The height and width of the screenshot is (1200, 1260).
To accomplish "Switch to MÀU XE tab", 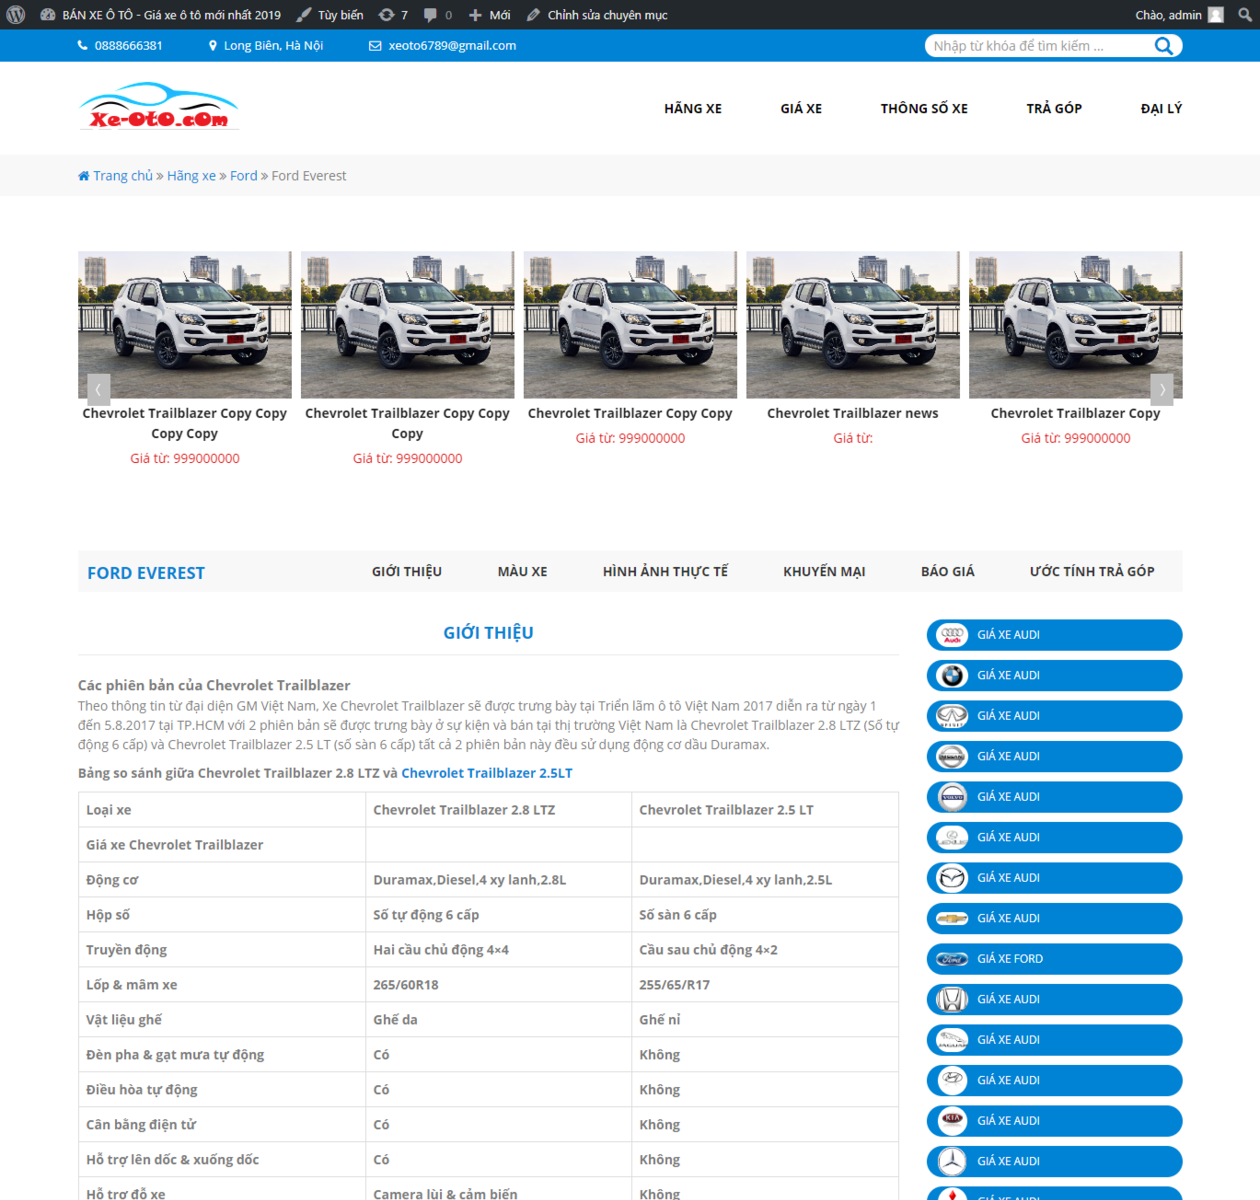I will [522, 572].
